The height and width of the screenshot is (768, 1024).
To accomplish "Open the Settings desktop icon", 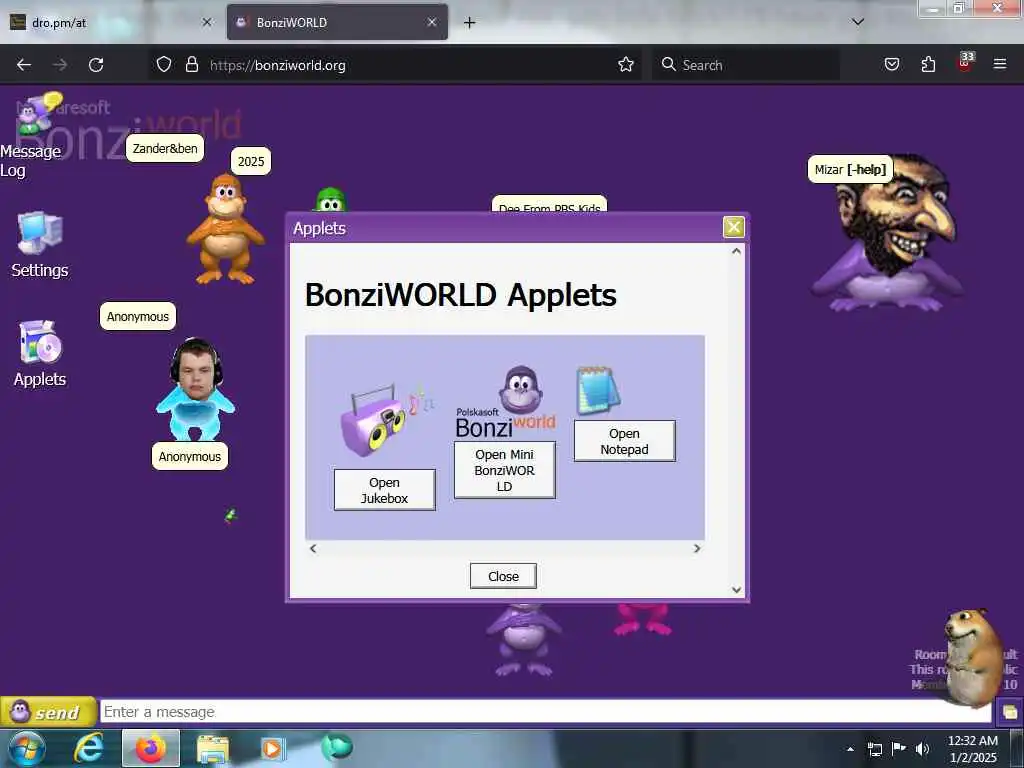I will (x=39, y=245).
